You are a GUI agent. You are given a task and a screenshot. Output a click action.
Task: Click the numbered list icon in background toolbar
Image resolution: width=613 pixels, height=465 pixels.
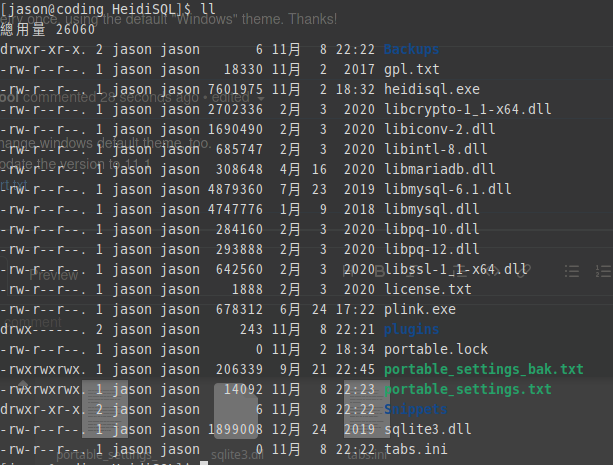pos(603,271)
